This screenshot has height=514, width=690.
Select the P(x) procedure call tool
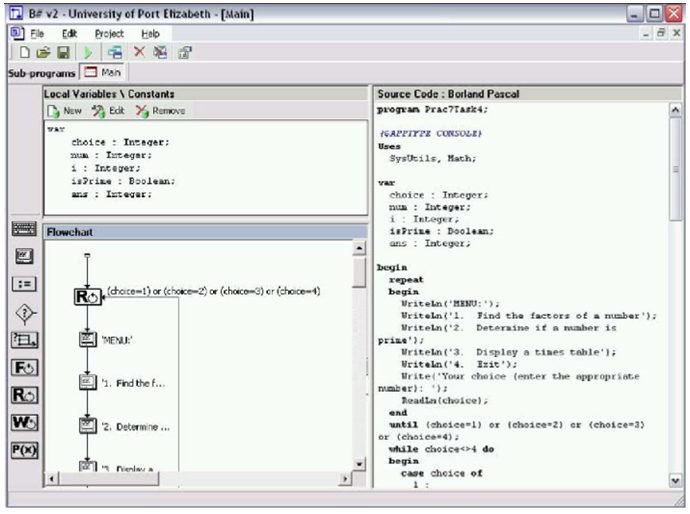25,449
